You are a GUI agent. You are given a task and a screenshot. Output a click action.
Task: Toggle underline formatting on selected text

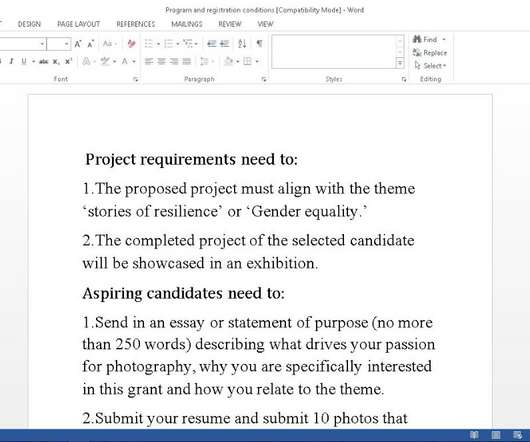pos(24,62)
